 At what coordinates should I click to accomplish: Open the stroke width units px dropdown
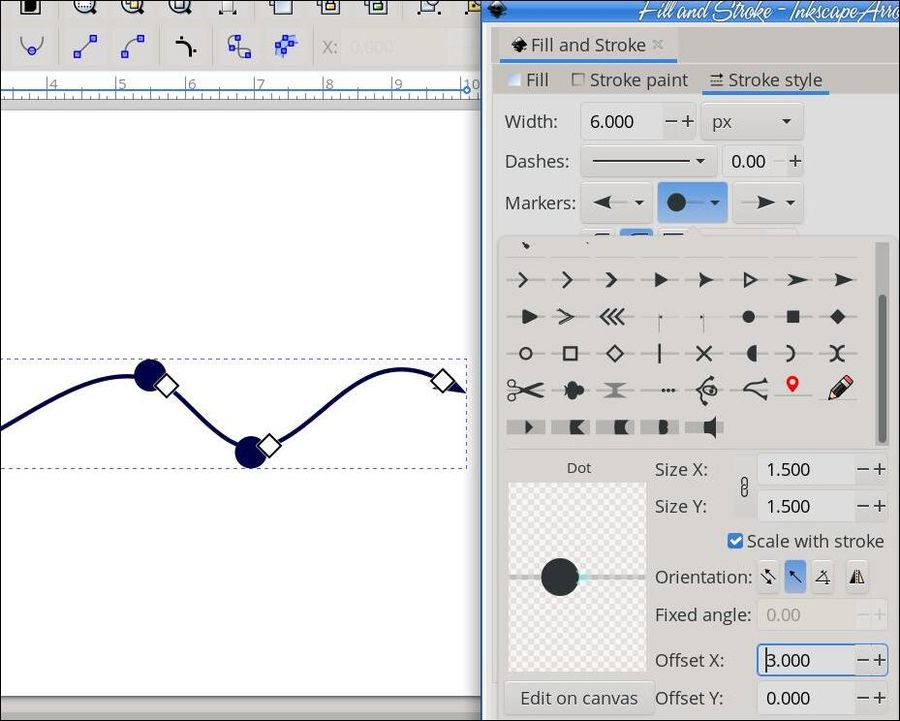coord(752,121)
